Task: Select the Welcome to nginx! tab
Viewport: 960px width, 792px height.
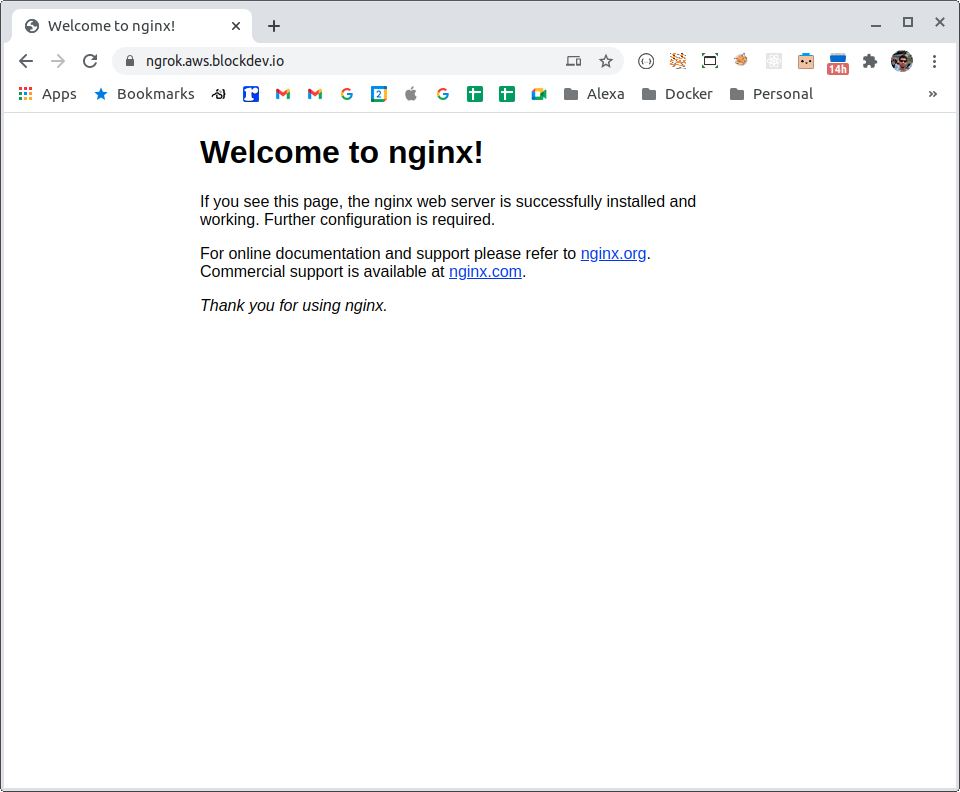Action: coord(132,26)
